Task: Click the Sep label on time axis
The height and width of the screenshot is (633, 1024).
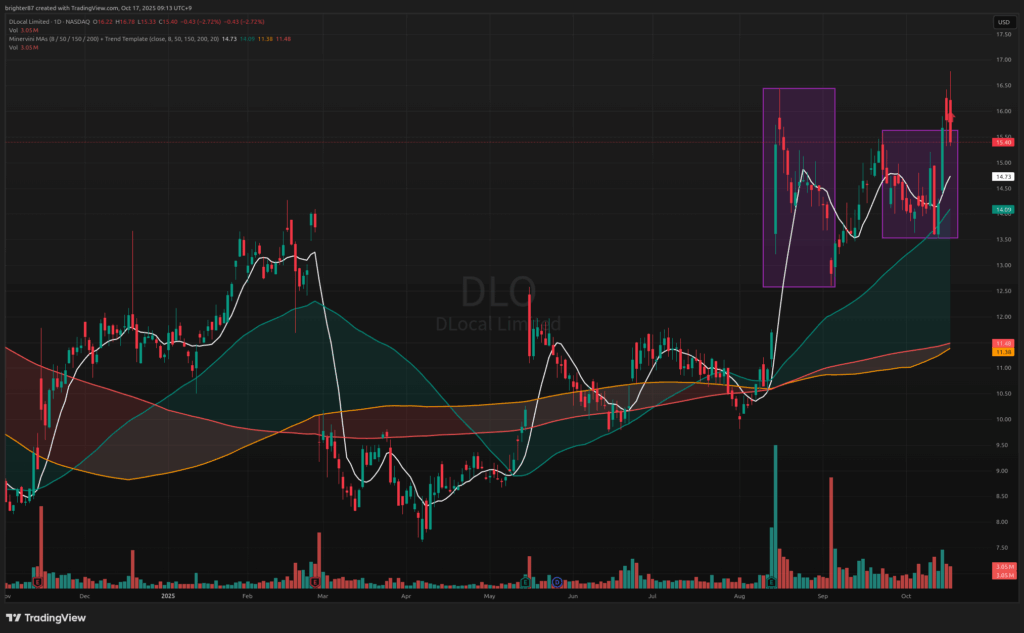Action: [x=824, y=595]
